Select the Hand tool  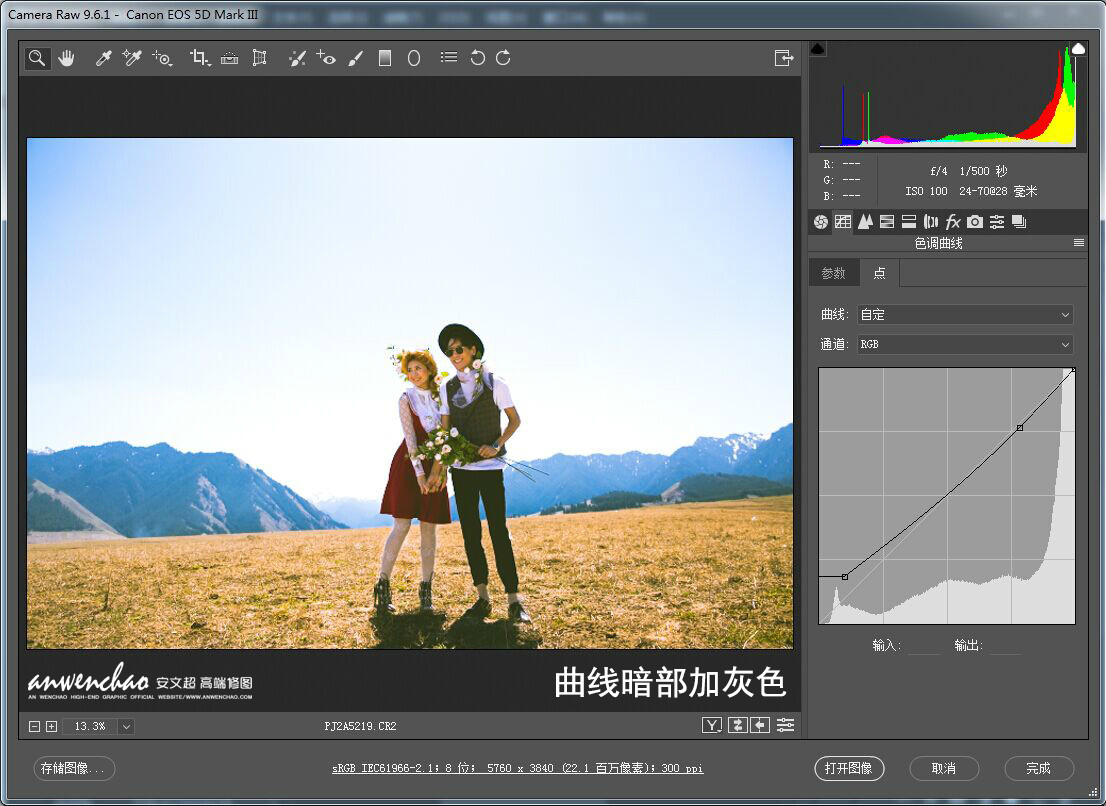(x=66, y=58)
